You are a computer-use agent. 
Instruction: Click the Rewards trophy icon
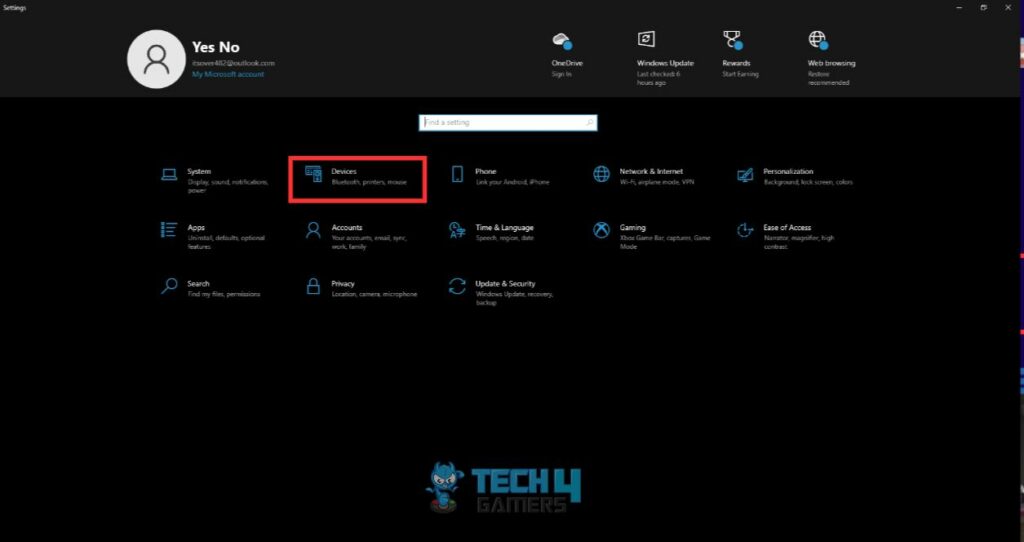[x=733, y=40]
